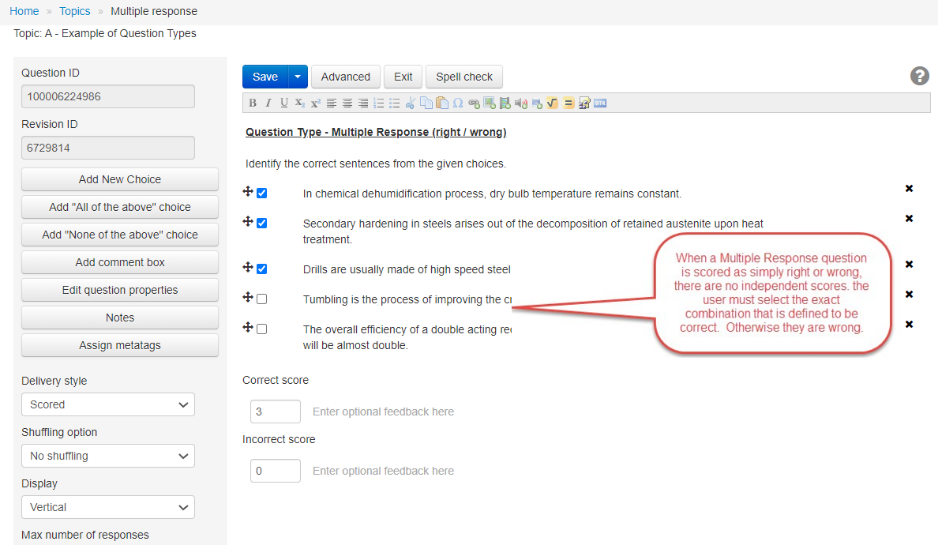This screenshot has width=938, height=545.
Task: Delete the Drills high speed steel choice
Action: pos(909,264)
